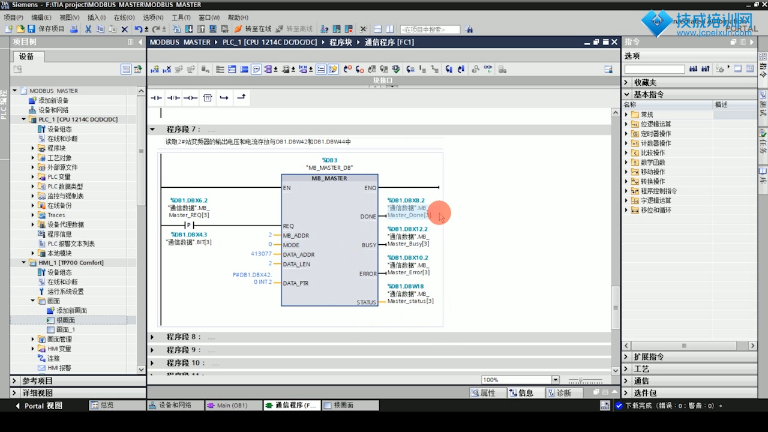Collapse the 基本指令 section
This screenshot has height=432, width=768.
[x=626, y=94]
